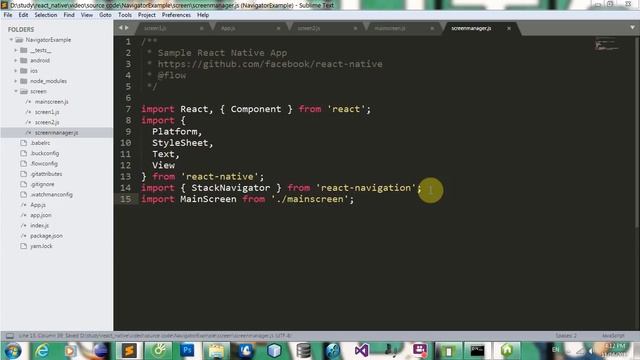The width and height of the screenshot is (640, 360).
Task: Open .watchmanconfig in the sidebar
Action: click(x=51, y=195)
